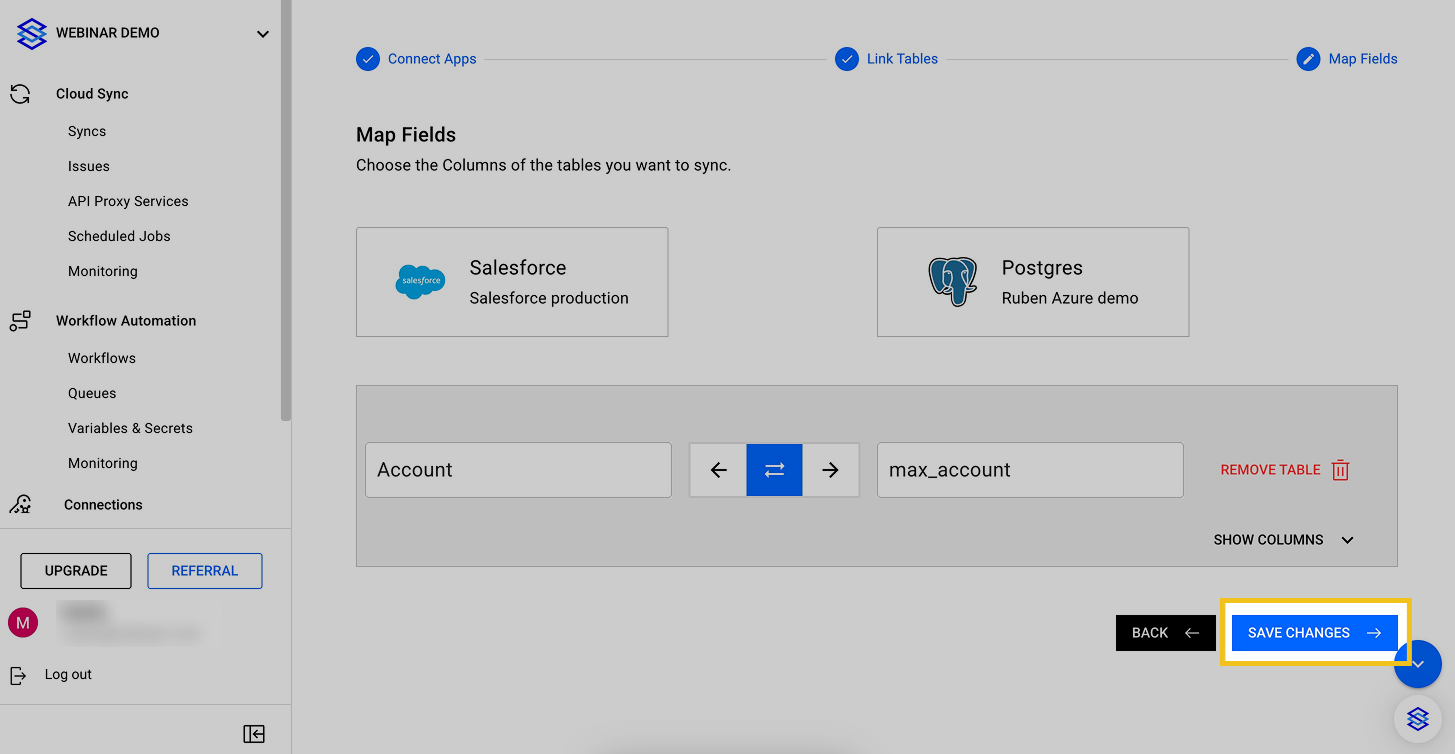The image size is (1455, 754).
Task: Click the max_account table field
Action: [1029, 470]
